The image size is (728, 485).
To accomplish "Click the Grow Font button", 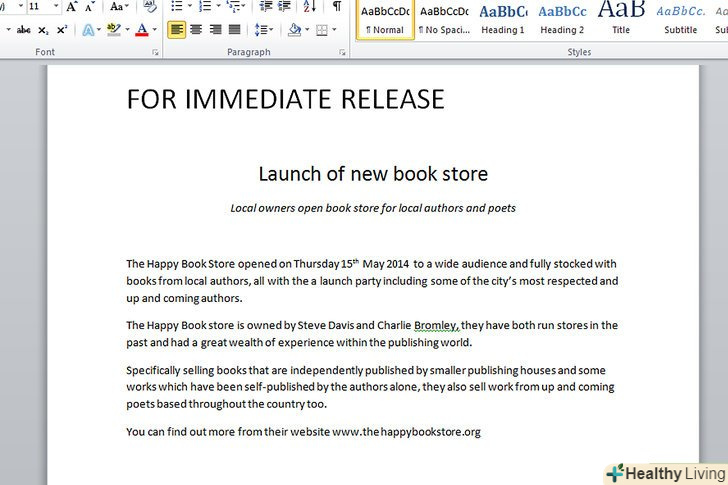I will pos(72,6).
